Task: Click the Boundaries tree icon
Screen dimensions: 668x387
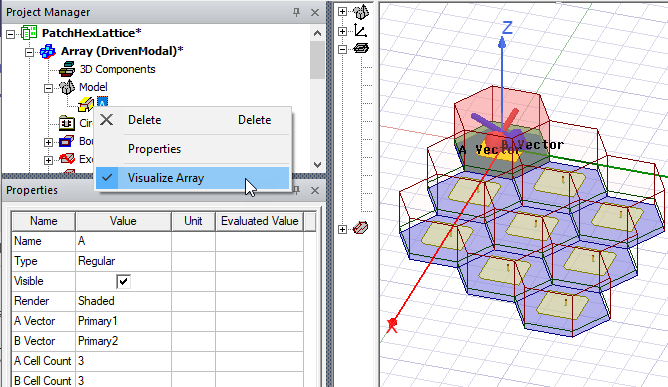Action: [x=67, y=141]
